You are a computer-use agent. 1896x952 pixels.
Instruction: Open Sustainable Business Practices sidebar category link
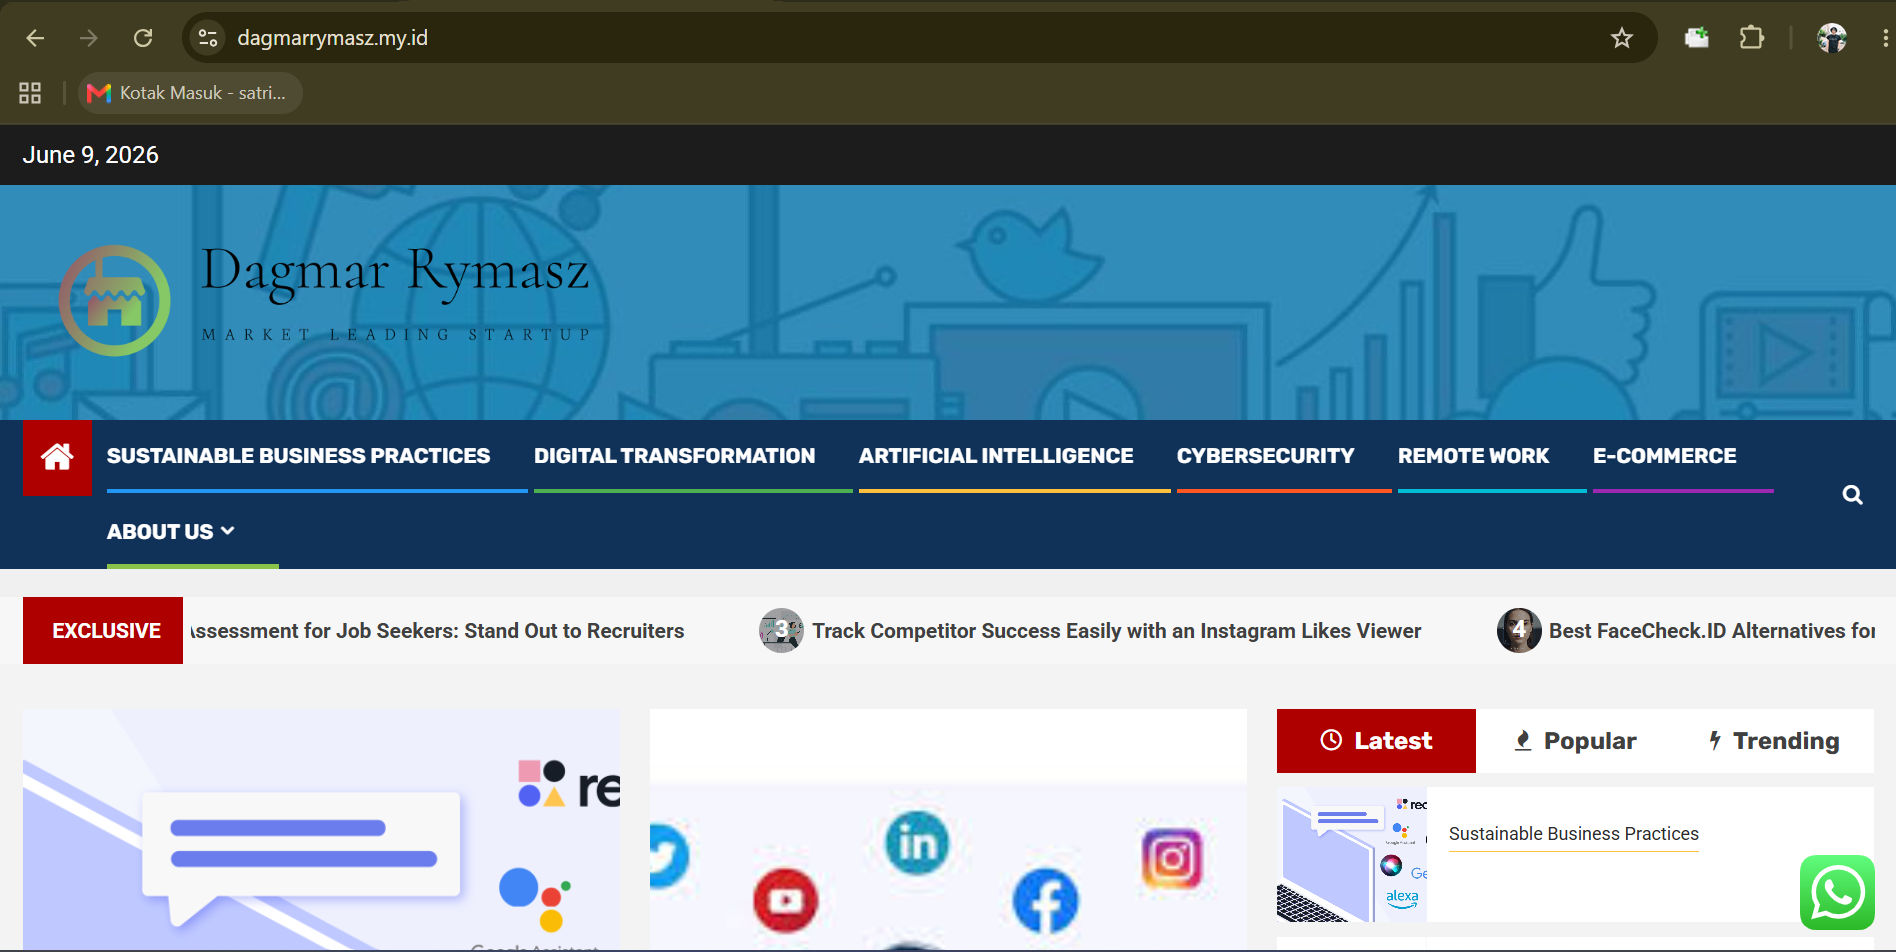click(x=1574, y=834)
